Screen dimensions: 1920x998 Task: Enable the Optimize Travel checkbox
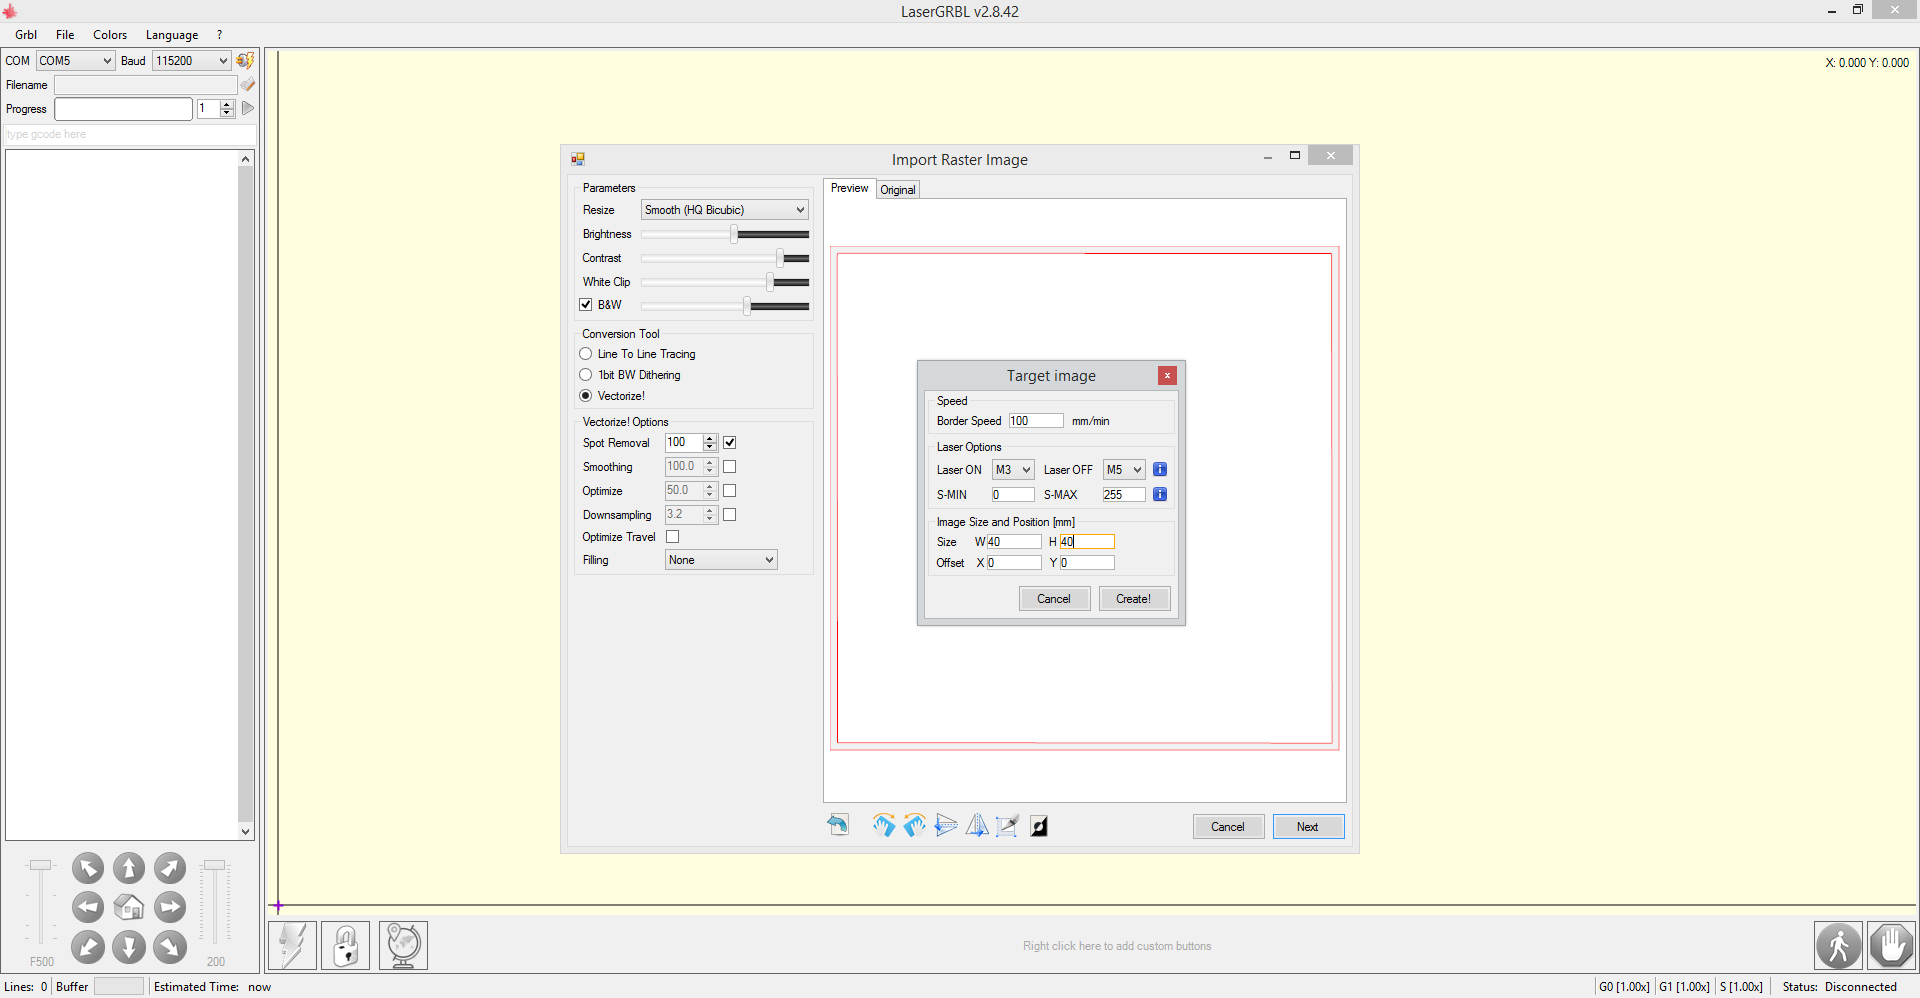(673, 537)
